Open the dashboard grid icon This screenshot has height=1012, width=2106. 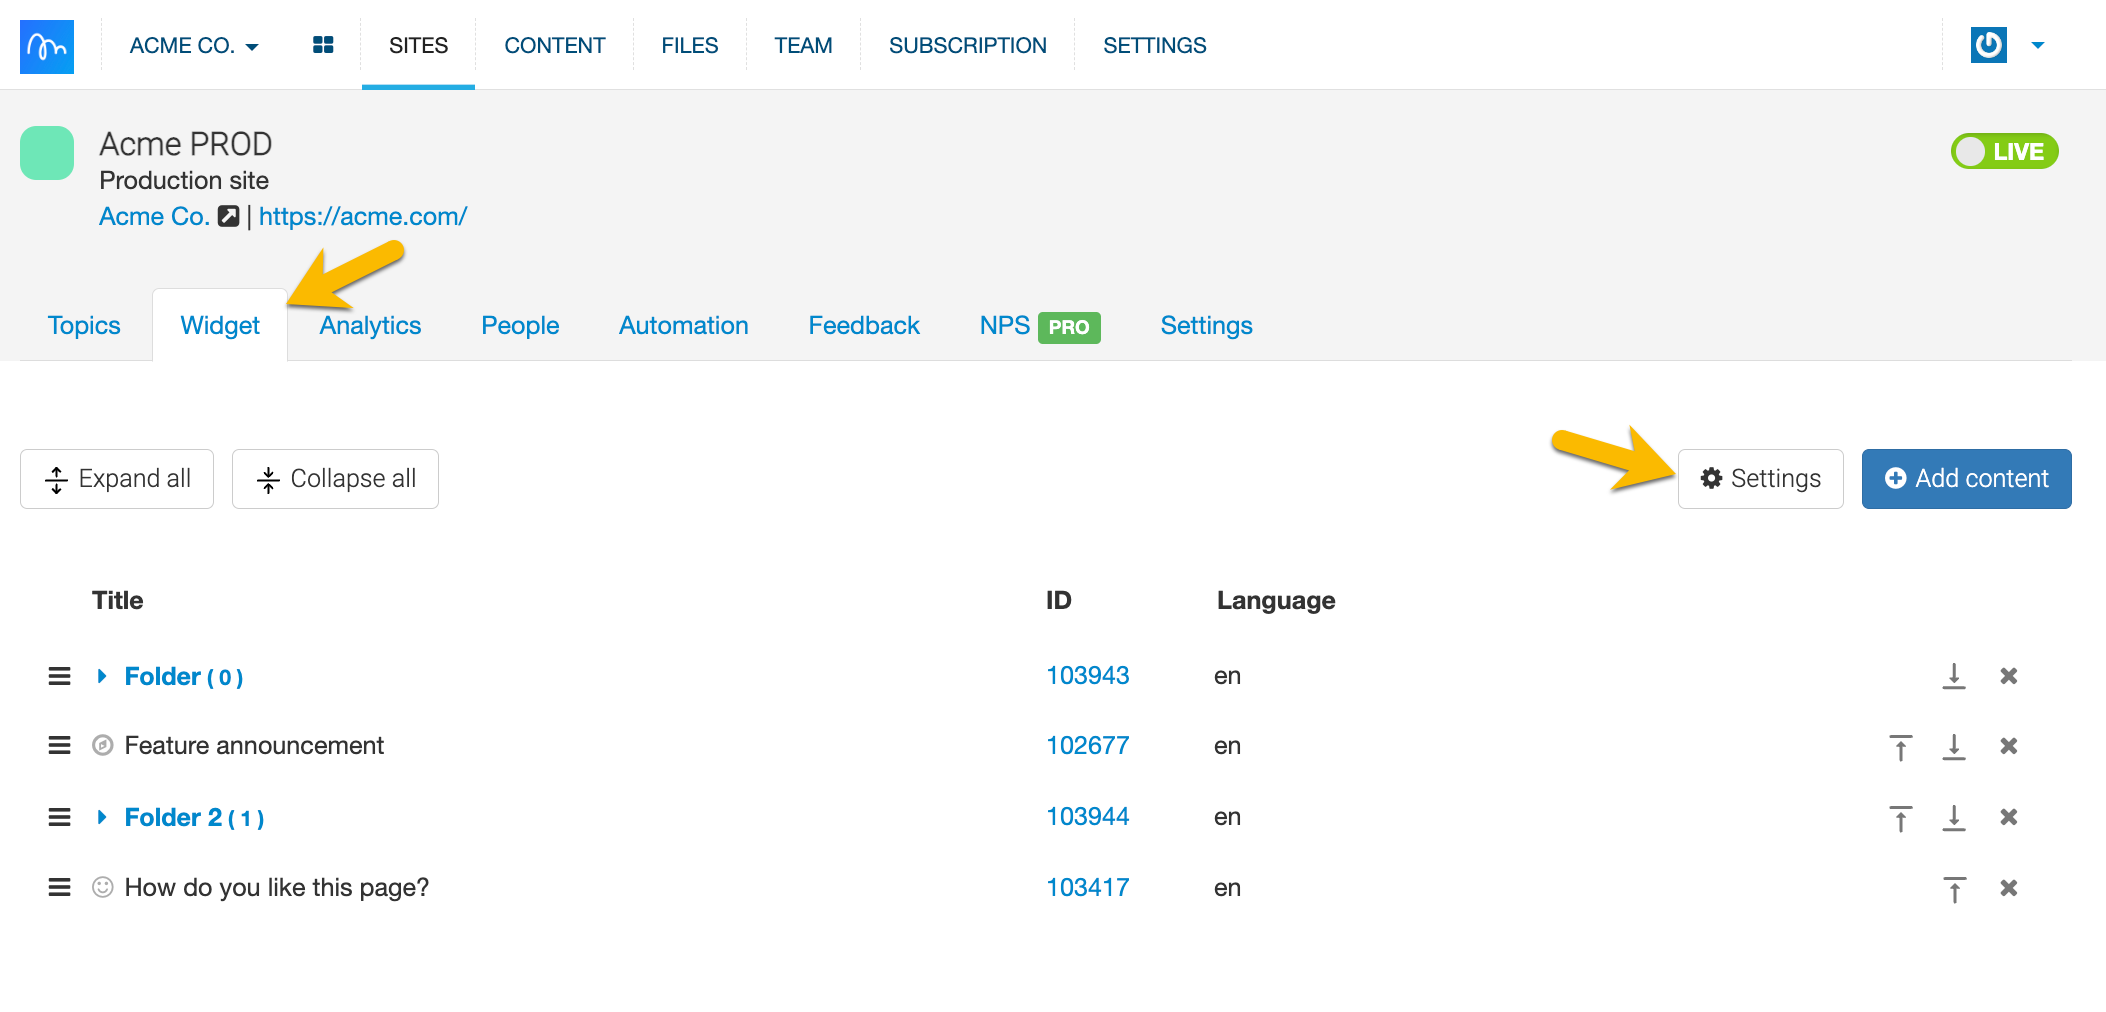[322, 45]
